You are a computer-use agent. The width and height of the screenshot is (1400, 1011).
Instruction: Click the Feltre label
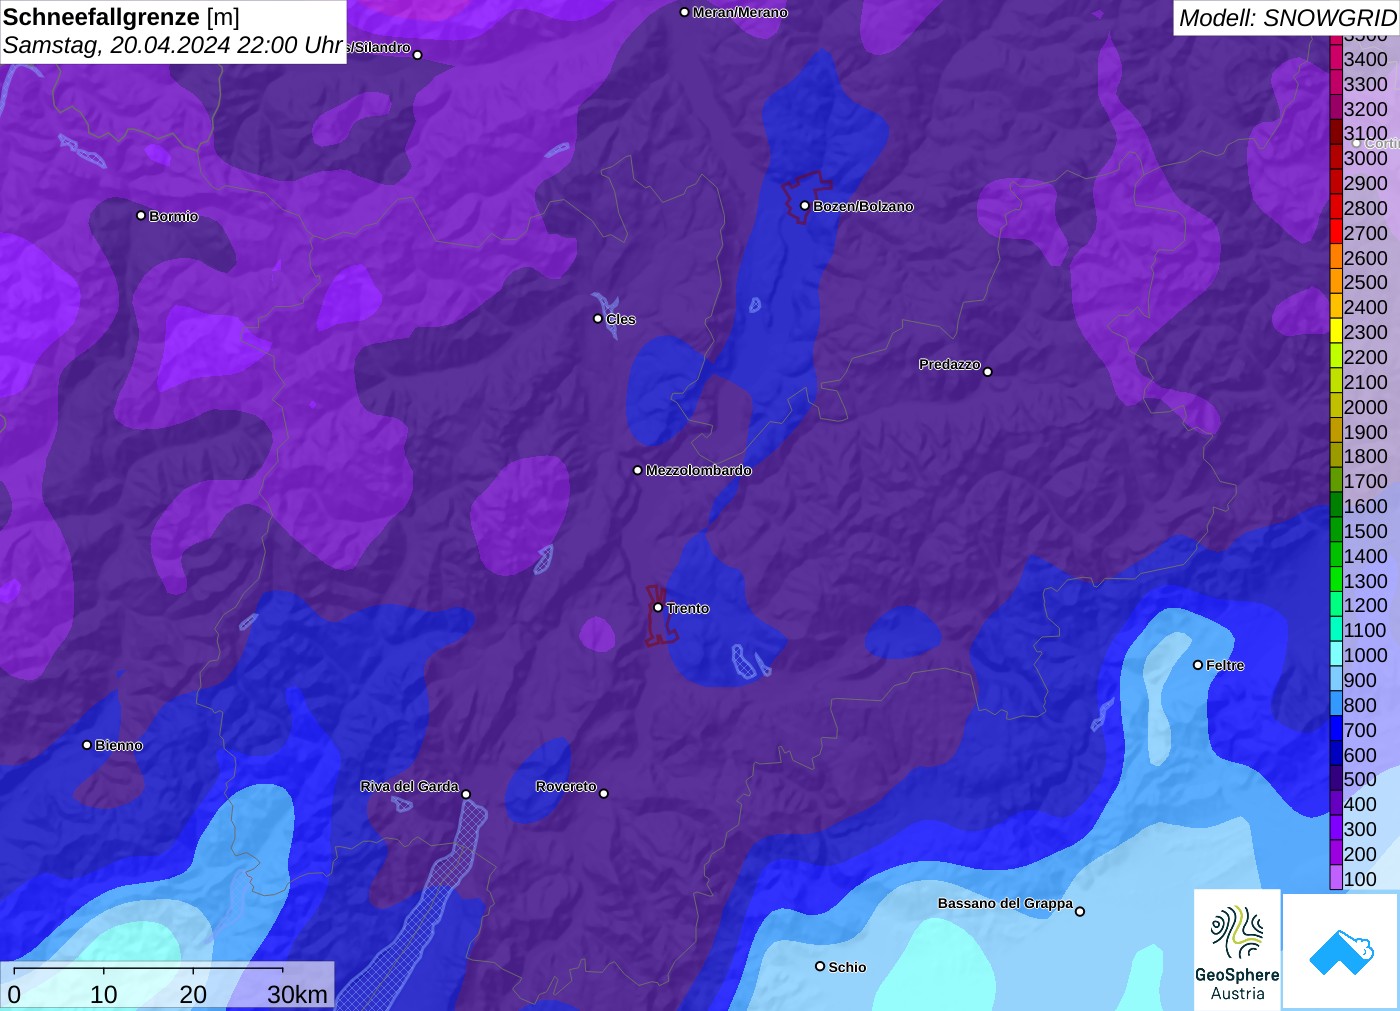[1225, 665]
